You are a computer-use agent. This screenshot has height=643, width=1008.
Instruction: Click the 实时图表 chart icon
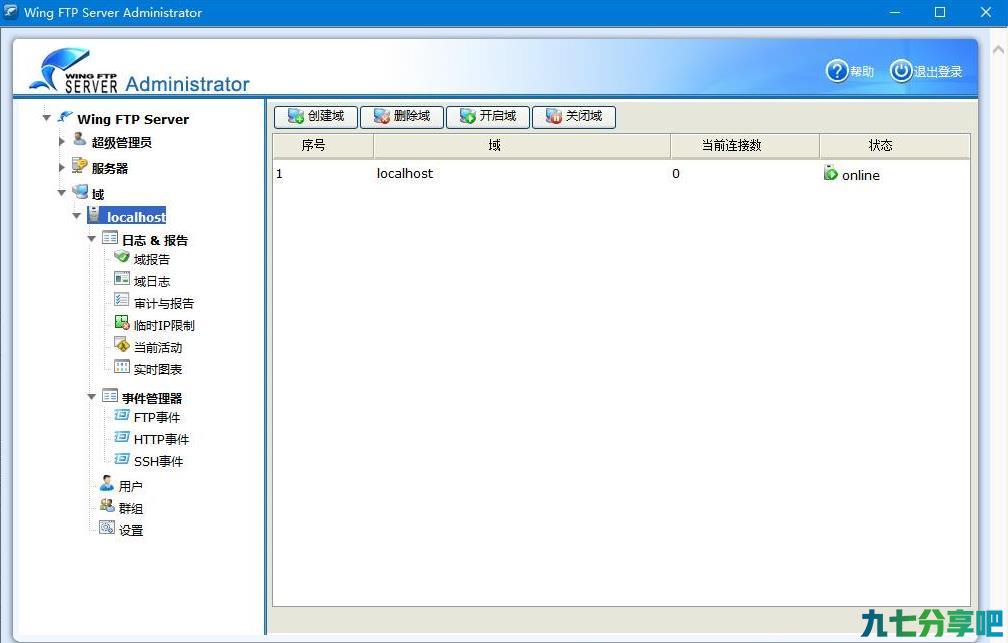pyautogui.click(x=122, y=367)
